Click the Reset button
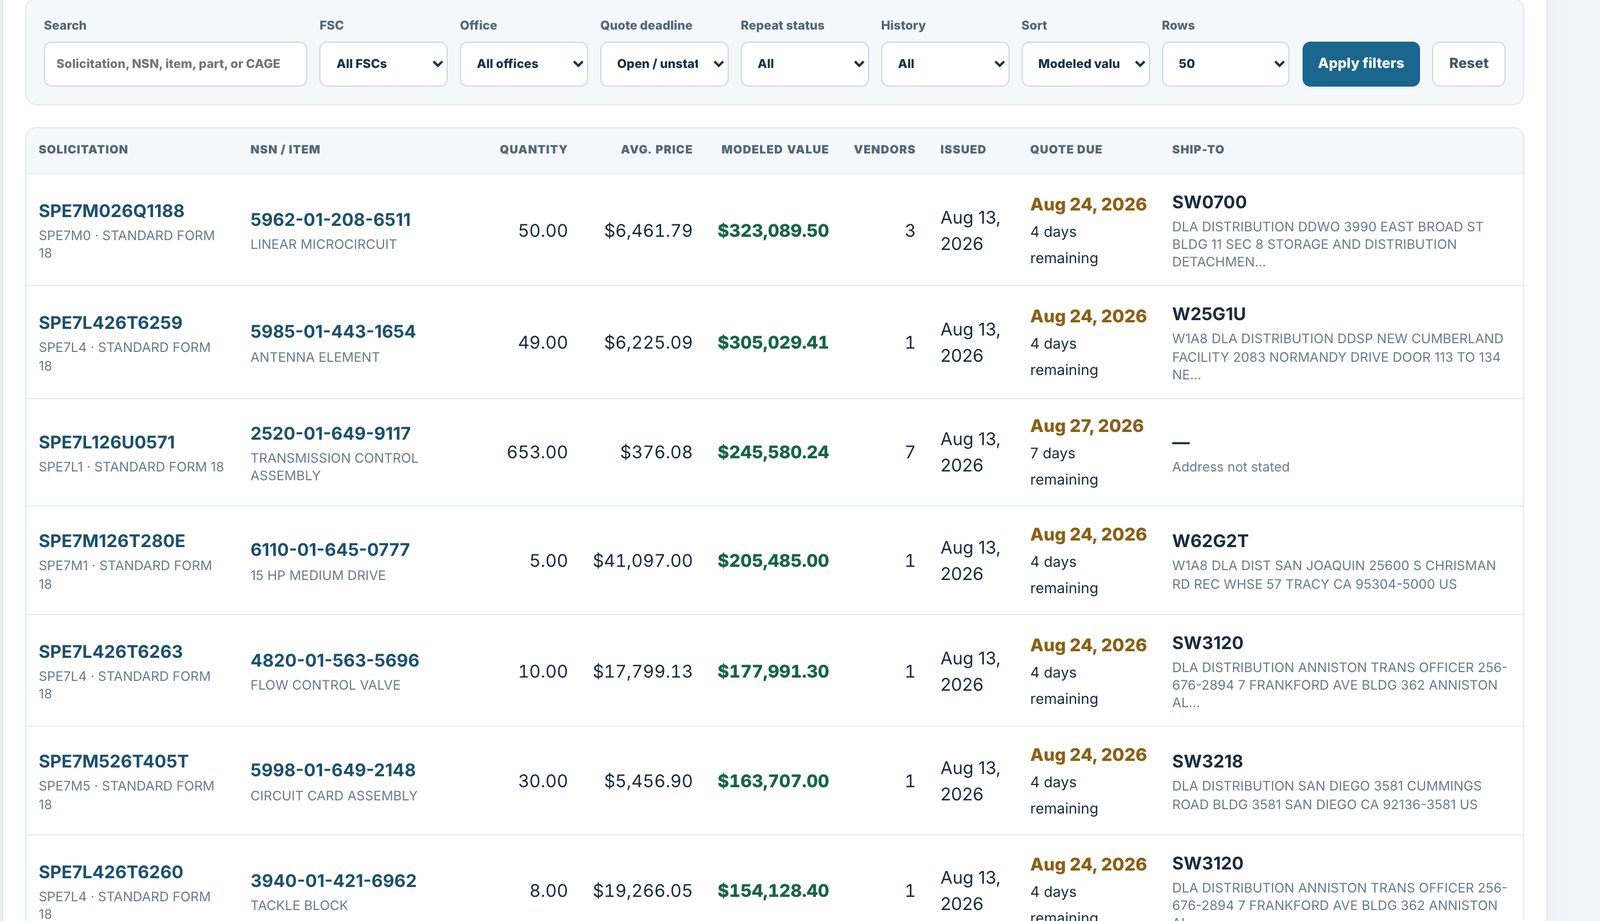The image size is (1600, 921). (x=1469, y=64)
